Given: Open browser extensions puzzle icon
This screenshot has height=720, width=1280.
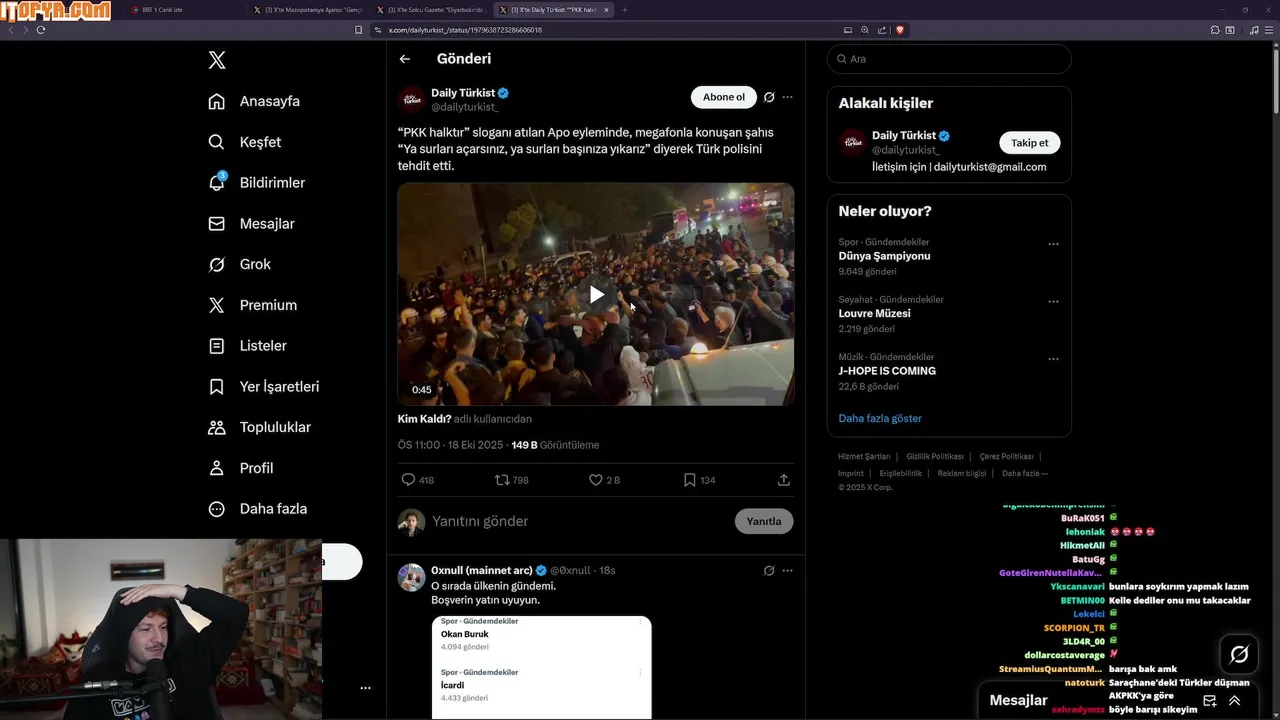Looking at the screenshot, I should tap(1215, 30).
